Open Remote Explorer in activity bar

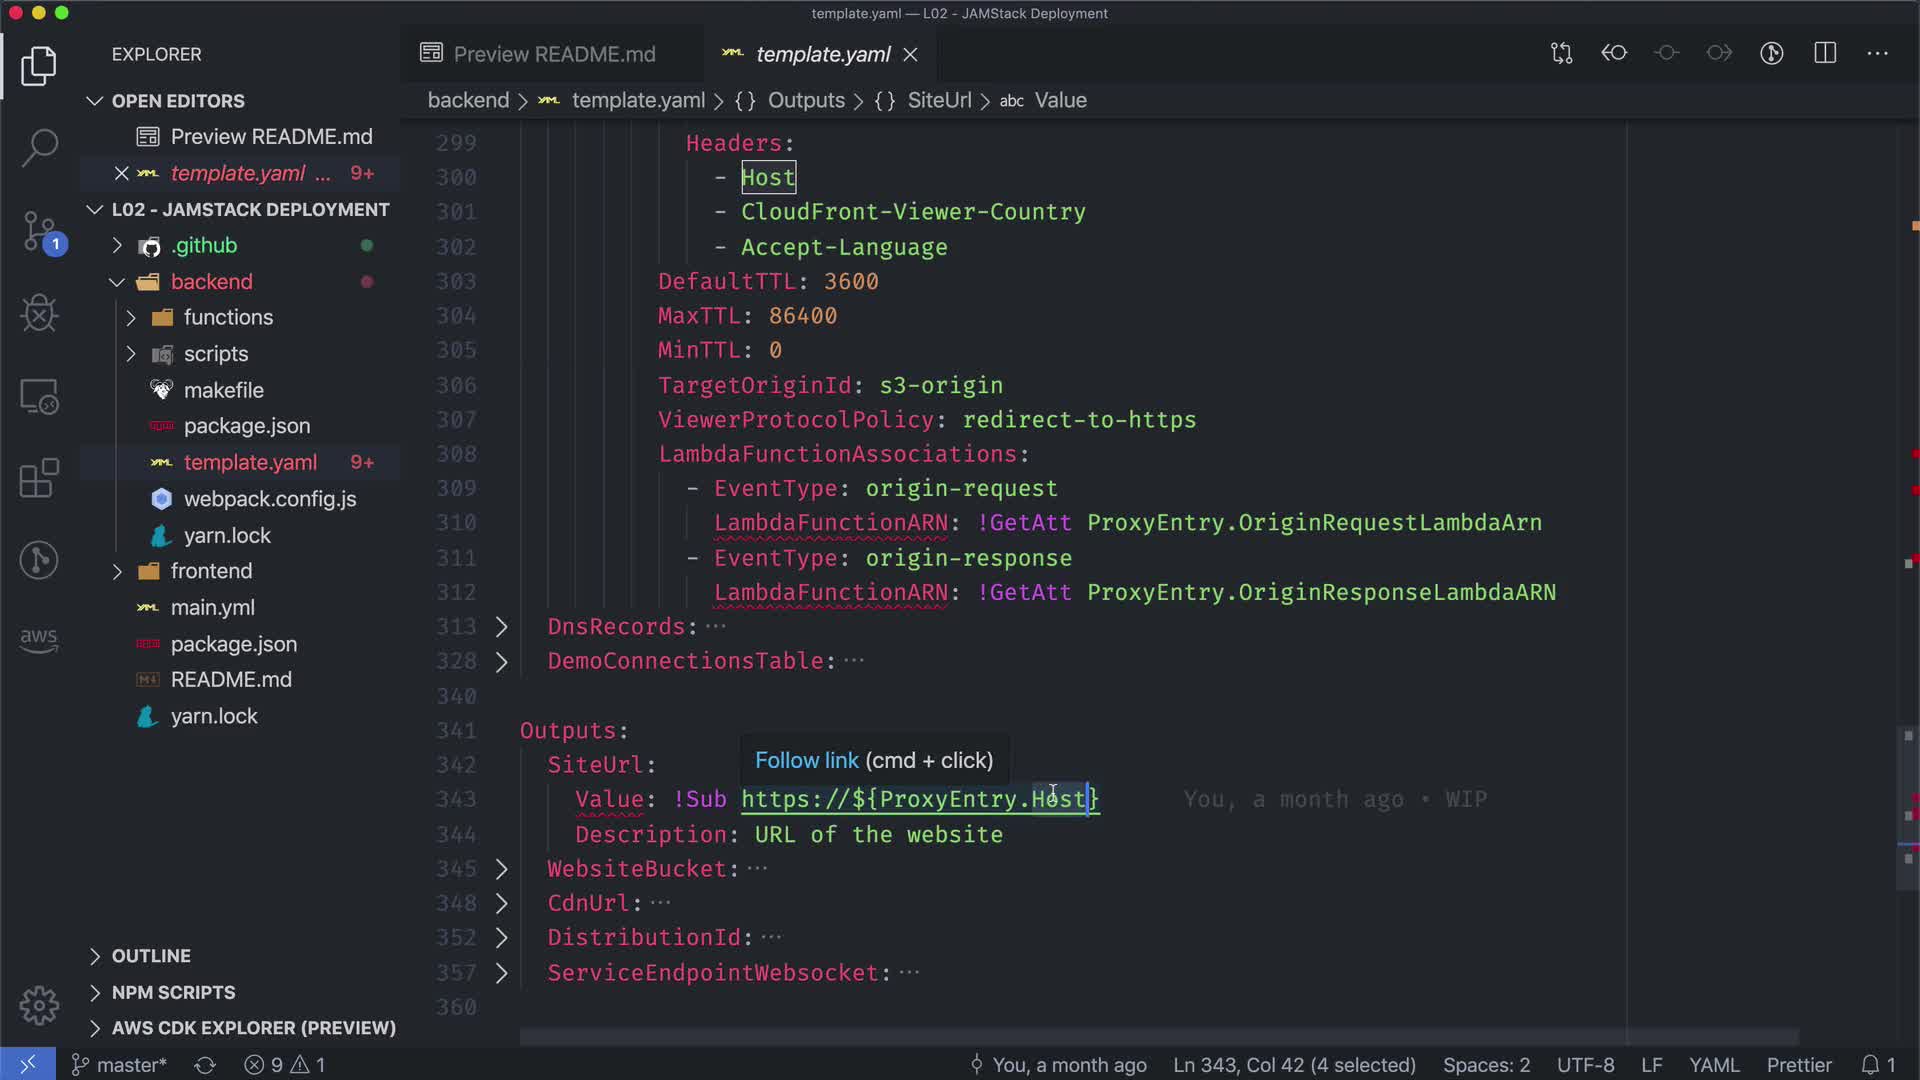click(x=39, y=396)
